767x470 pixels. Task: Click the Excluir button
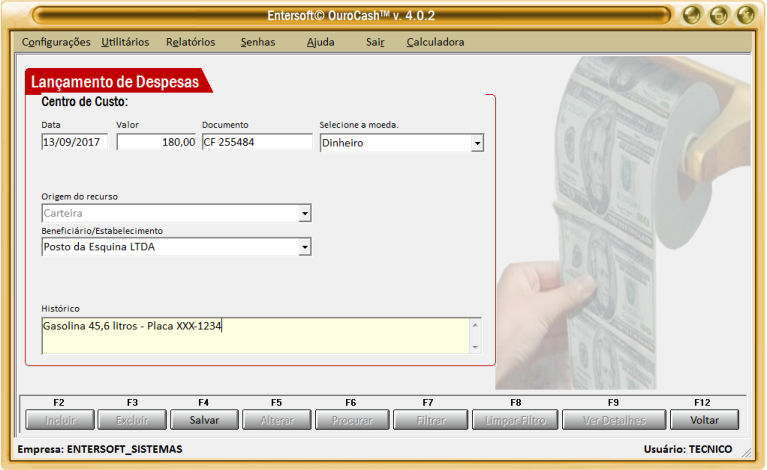[x=132, y=420]
